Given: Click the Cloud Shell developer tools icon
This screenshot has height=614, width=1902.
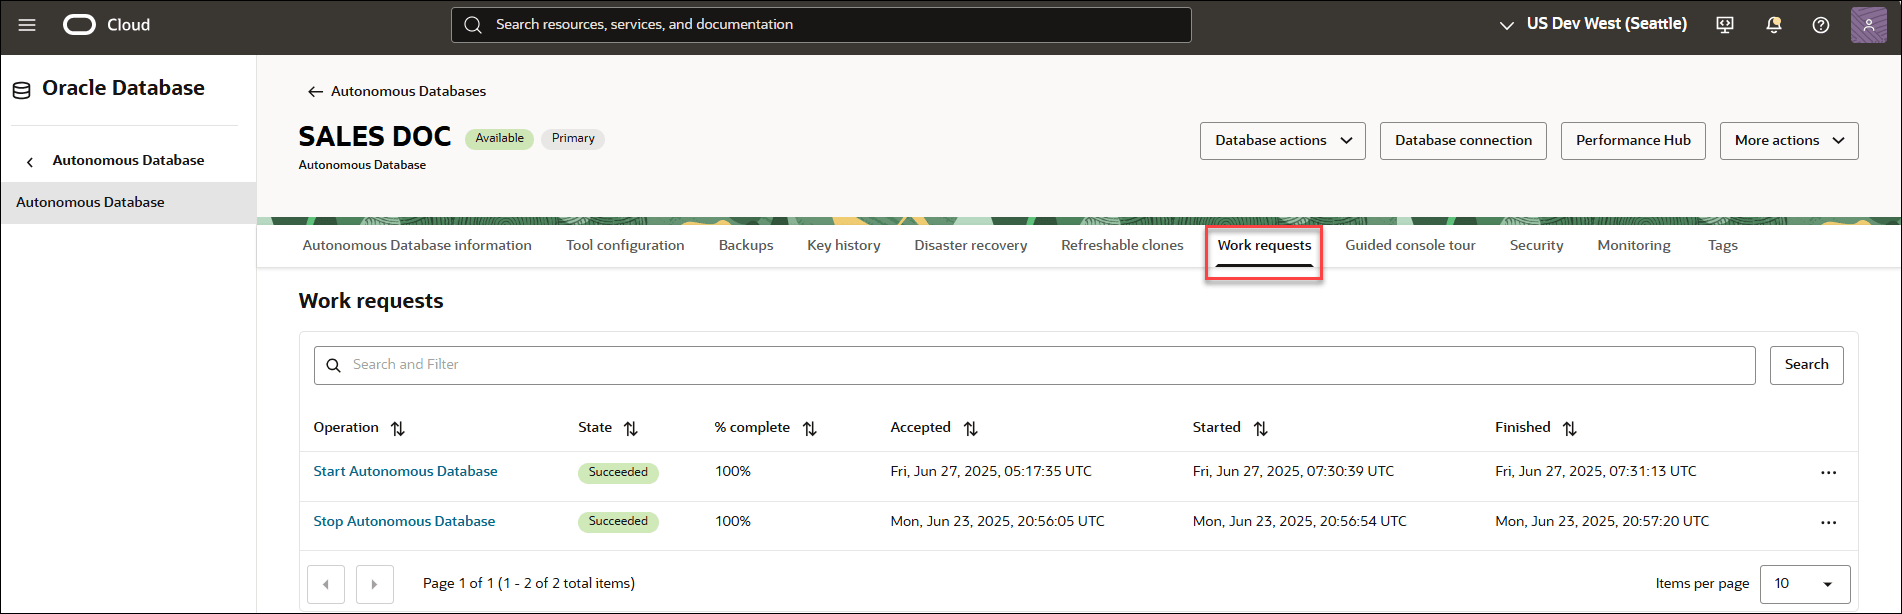Looking at the screenshot, I should coord(1725,25).
